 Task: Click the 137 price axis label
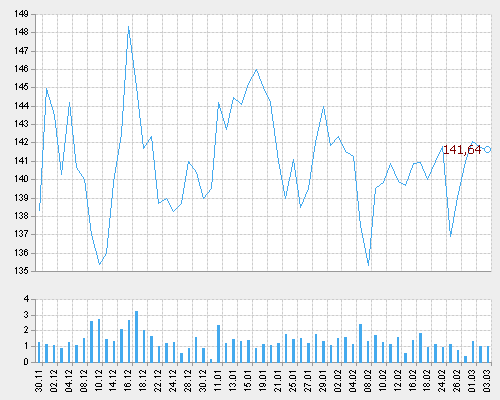(21, 234)
